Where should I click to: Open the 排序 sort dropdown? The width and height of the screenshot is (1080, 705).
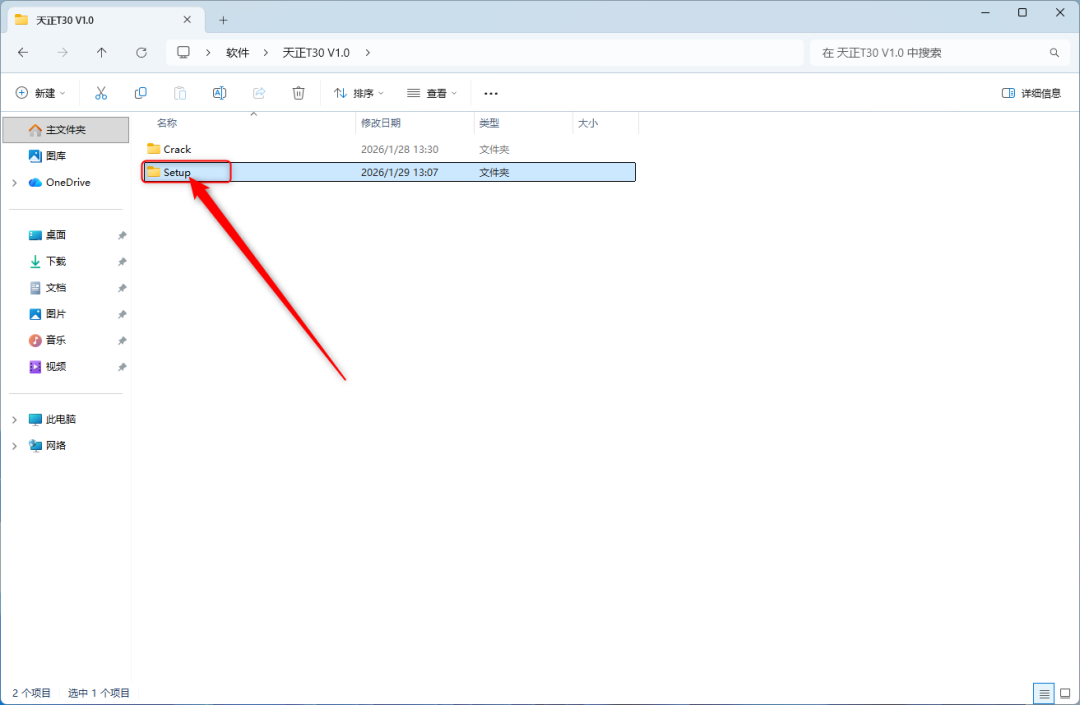pyautogui.click(x=359, y=93)
